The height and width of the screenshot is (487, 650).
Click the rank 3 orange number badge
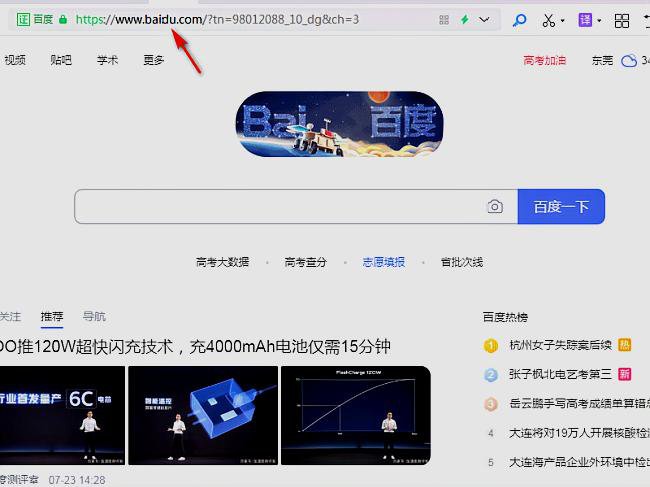pos(491,404)
